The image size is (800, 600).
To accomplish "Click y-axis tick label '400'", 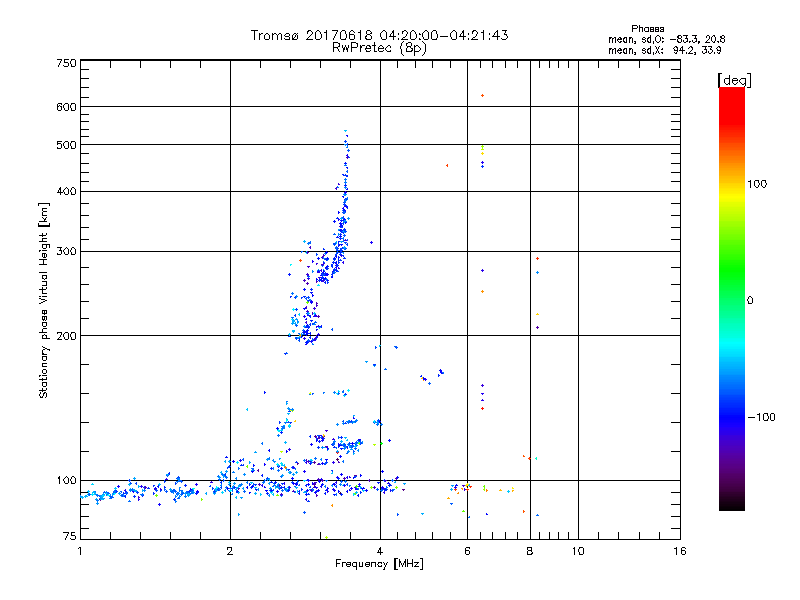I will [67, 191].
